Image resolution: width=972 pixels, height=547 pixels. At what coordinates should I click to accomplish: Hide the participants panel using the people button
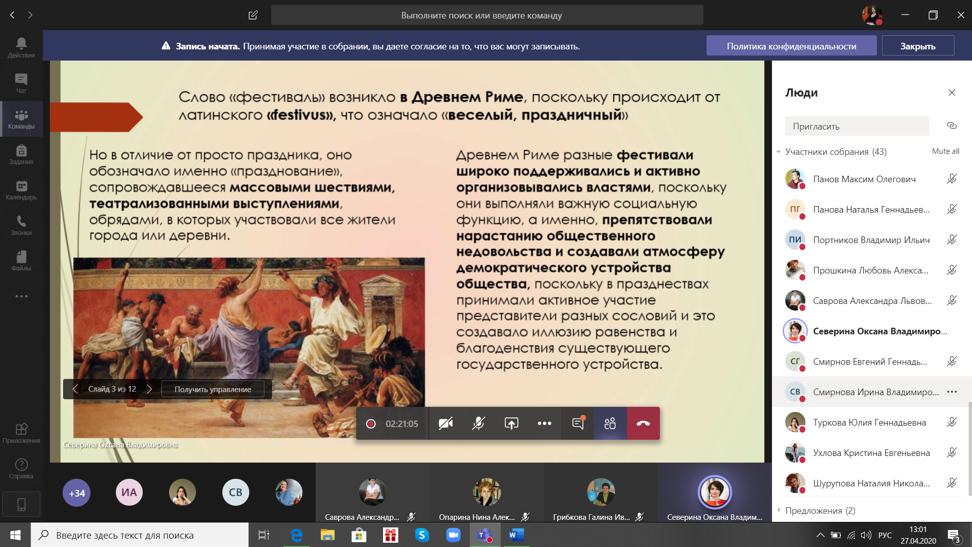610,424
